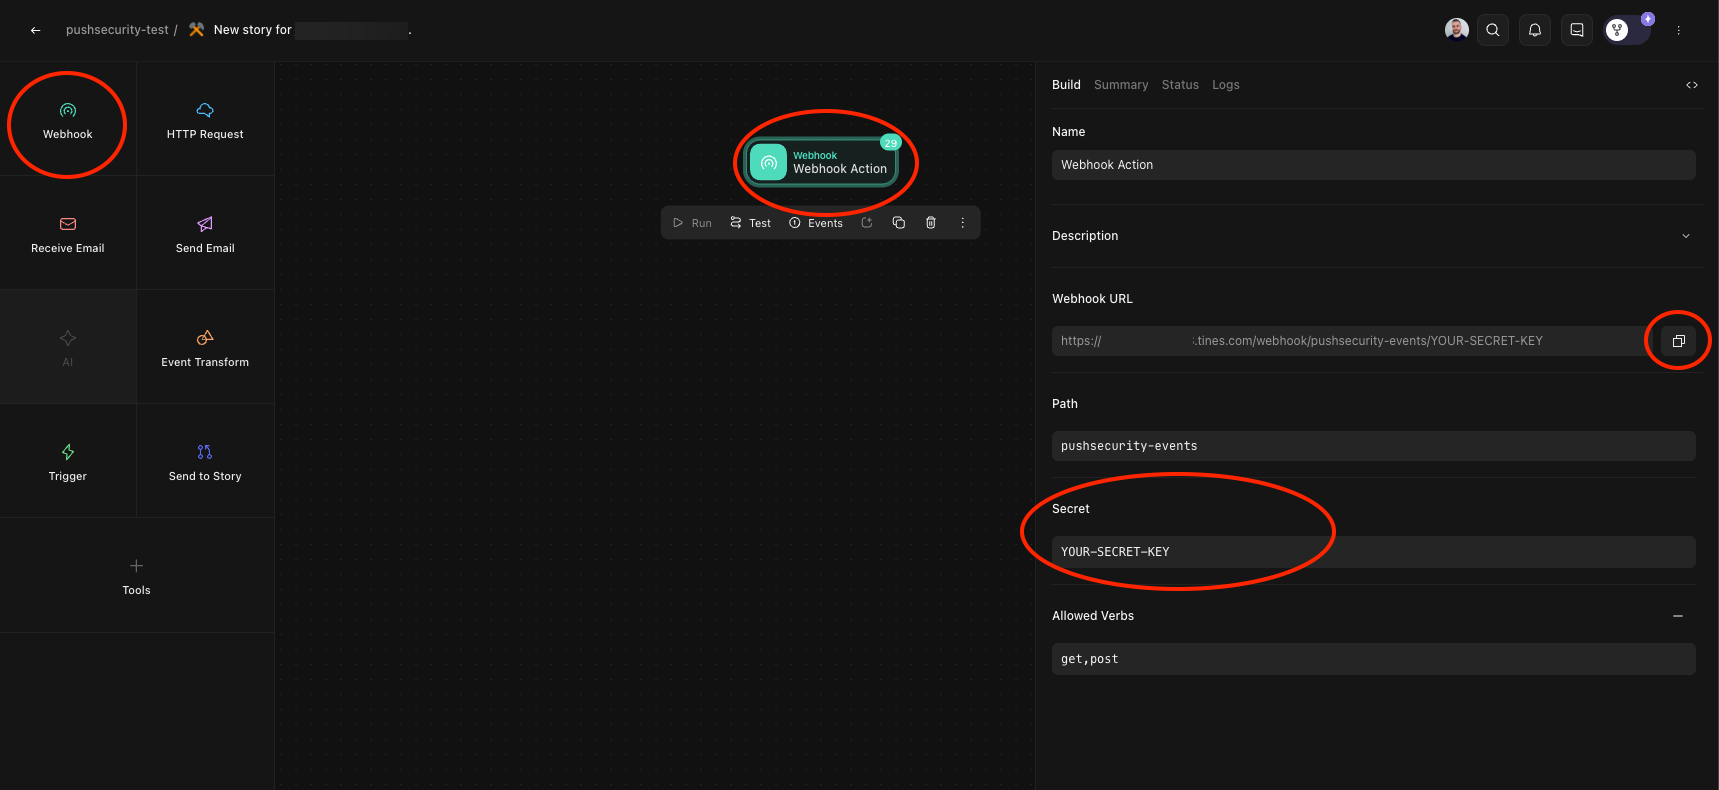Open the pushsecurity-test breadcrumb link
The height and width of the screenshot is (790, 1719).
click(x=117, y=30)
